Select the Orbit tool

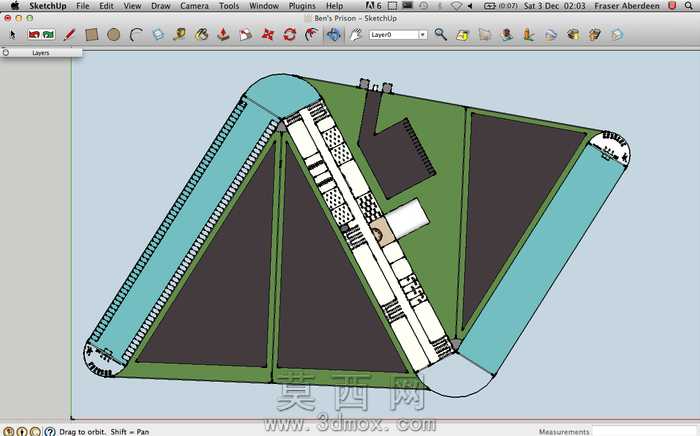point(333,34)
